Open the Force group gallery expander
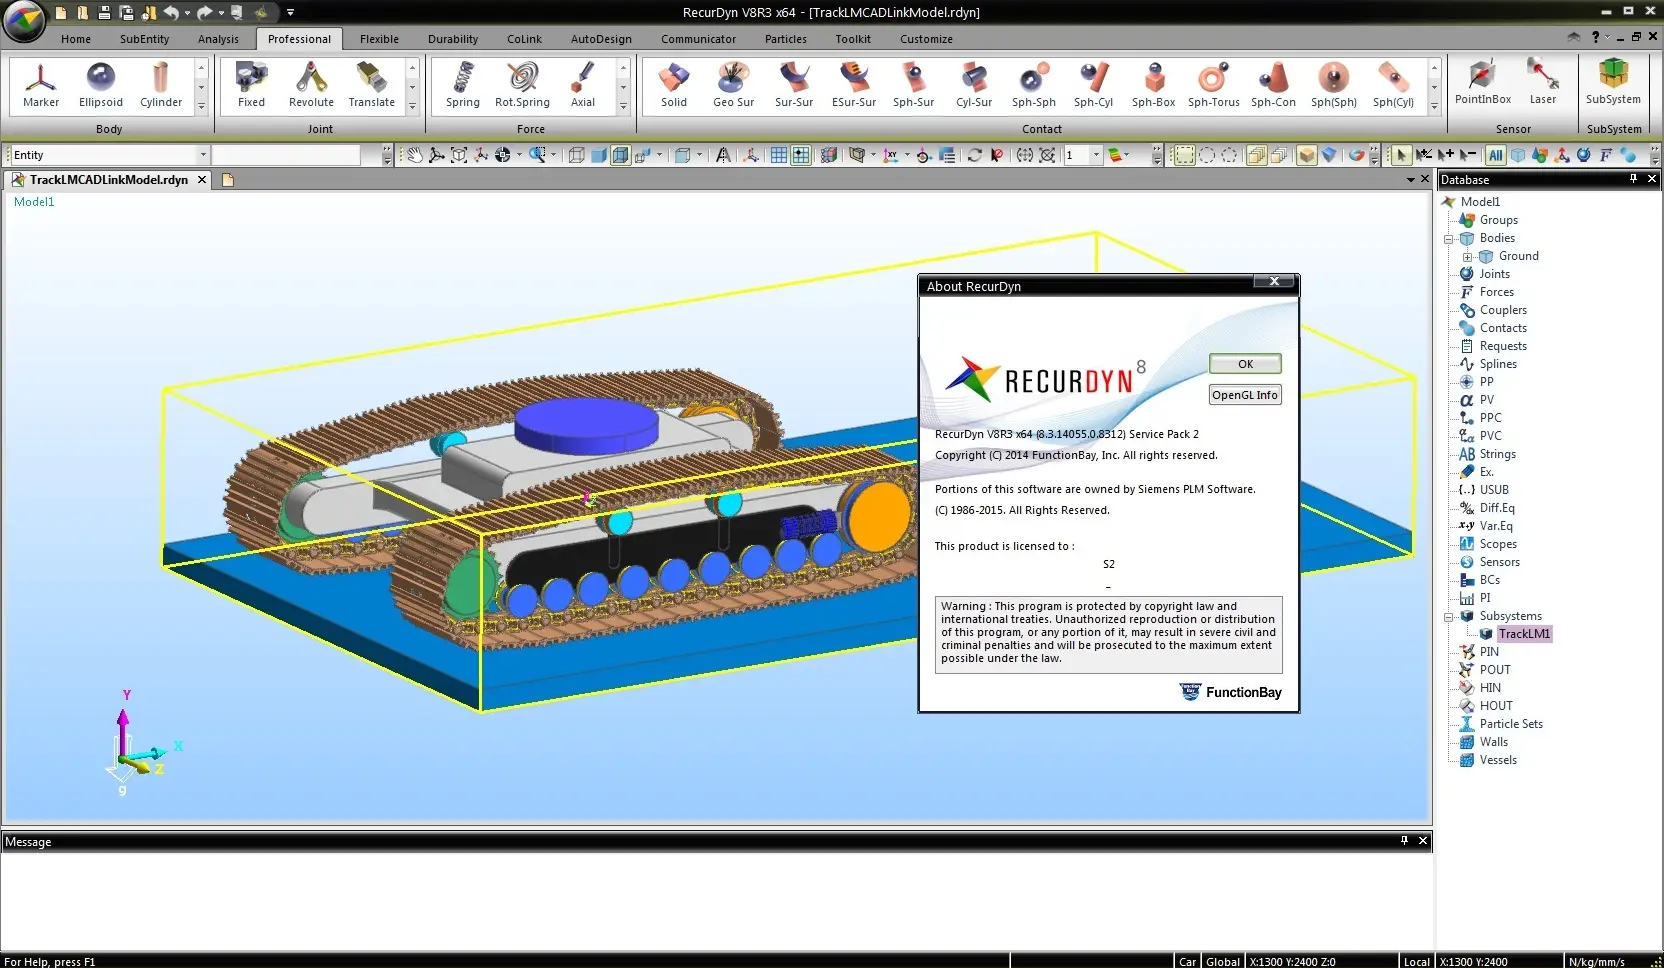The width and height of the screenshot is (1664, 968). pyautogui.click(x=623, y=106)
